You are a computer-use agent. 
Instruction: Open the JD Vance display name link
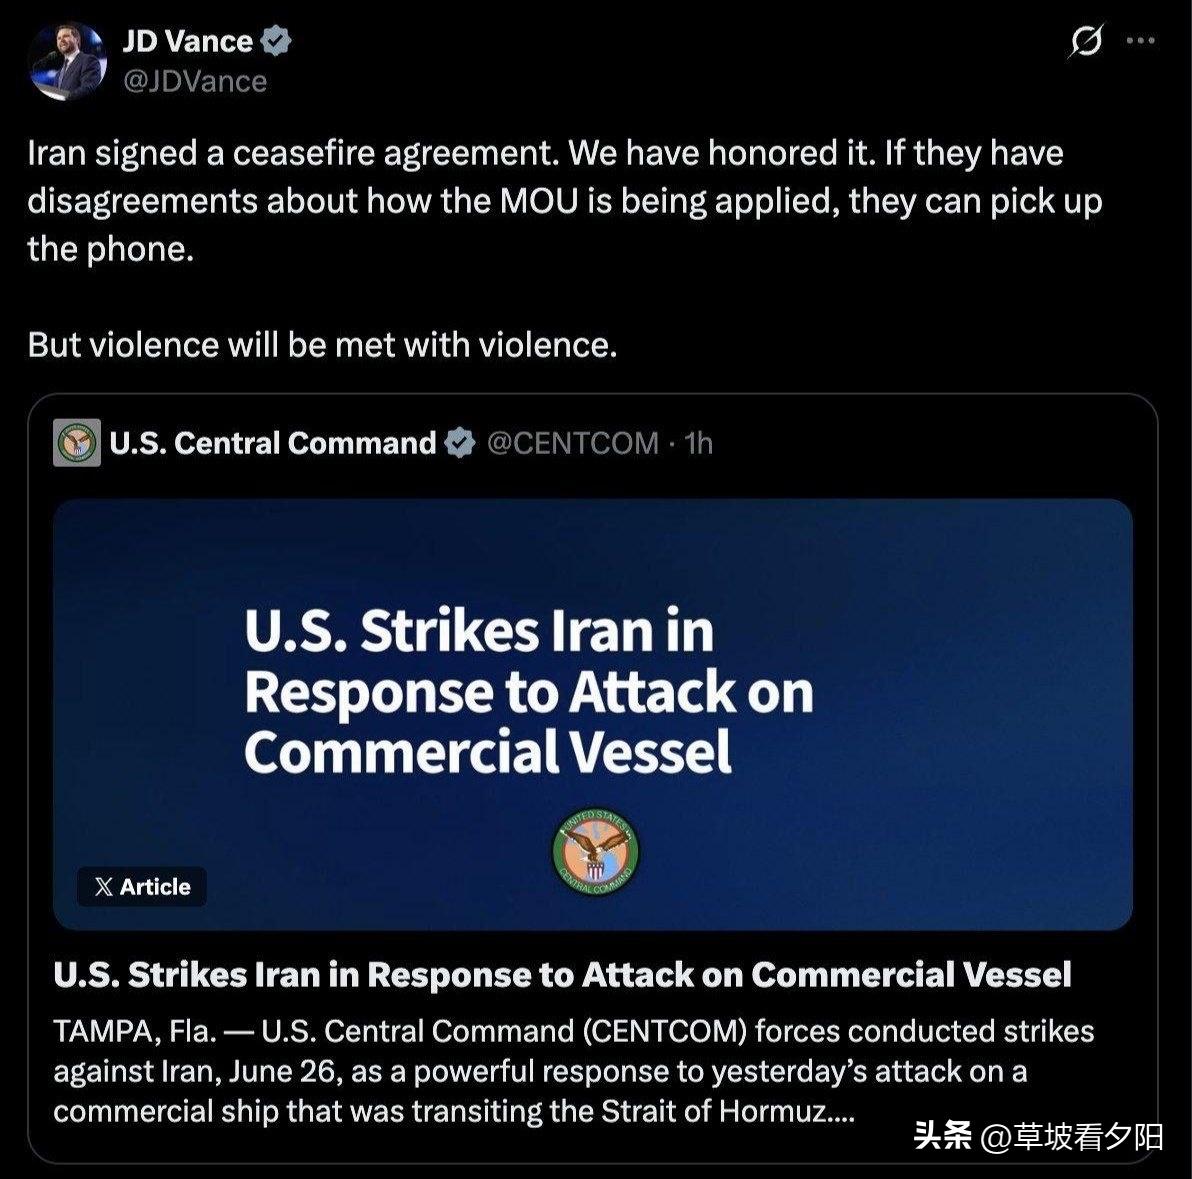[x=188, y=41]
